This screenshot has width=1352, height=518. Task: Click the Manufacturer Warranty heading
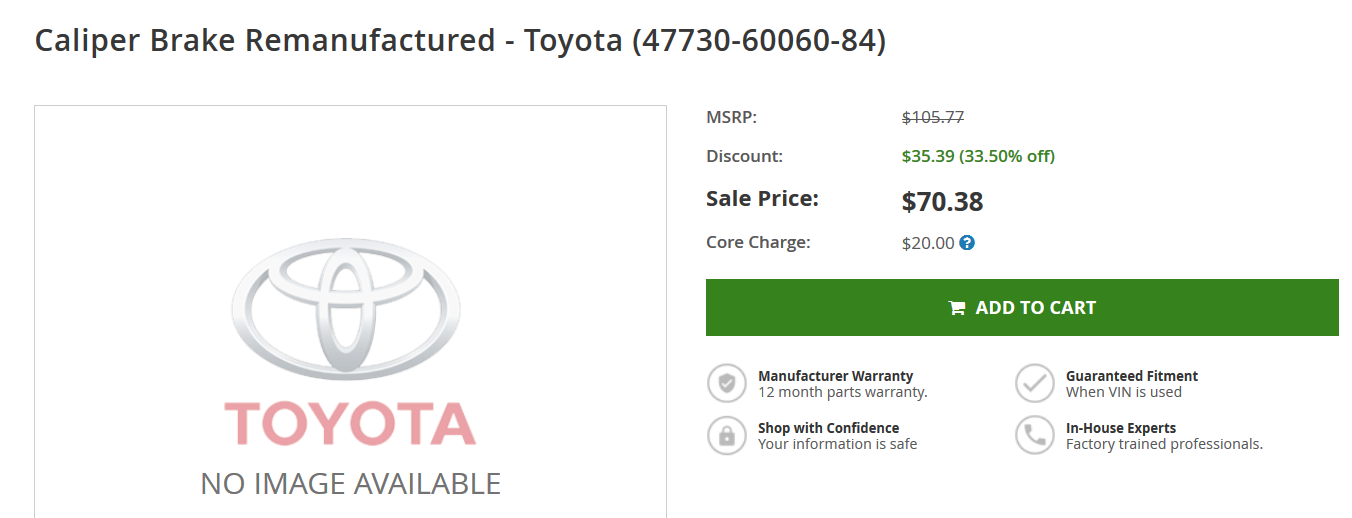point(836,376)
